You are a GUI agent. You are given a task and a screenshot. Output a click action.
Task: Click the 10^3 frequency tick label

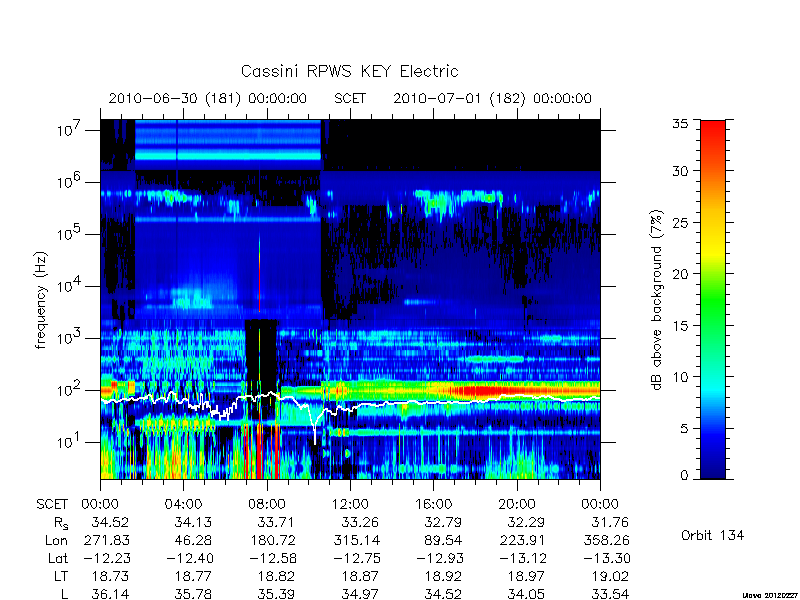point(70,338)
